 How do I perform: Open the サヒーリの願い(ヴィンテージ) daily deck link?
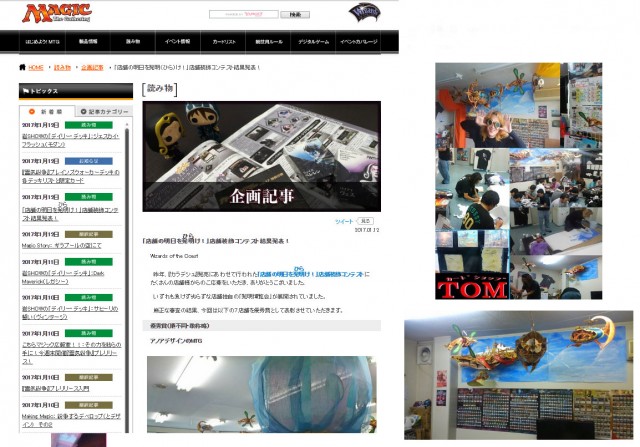click(x=70, y=313)
